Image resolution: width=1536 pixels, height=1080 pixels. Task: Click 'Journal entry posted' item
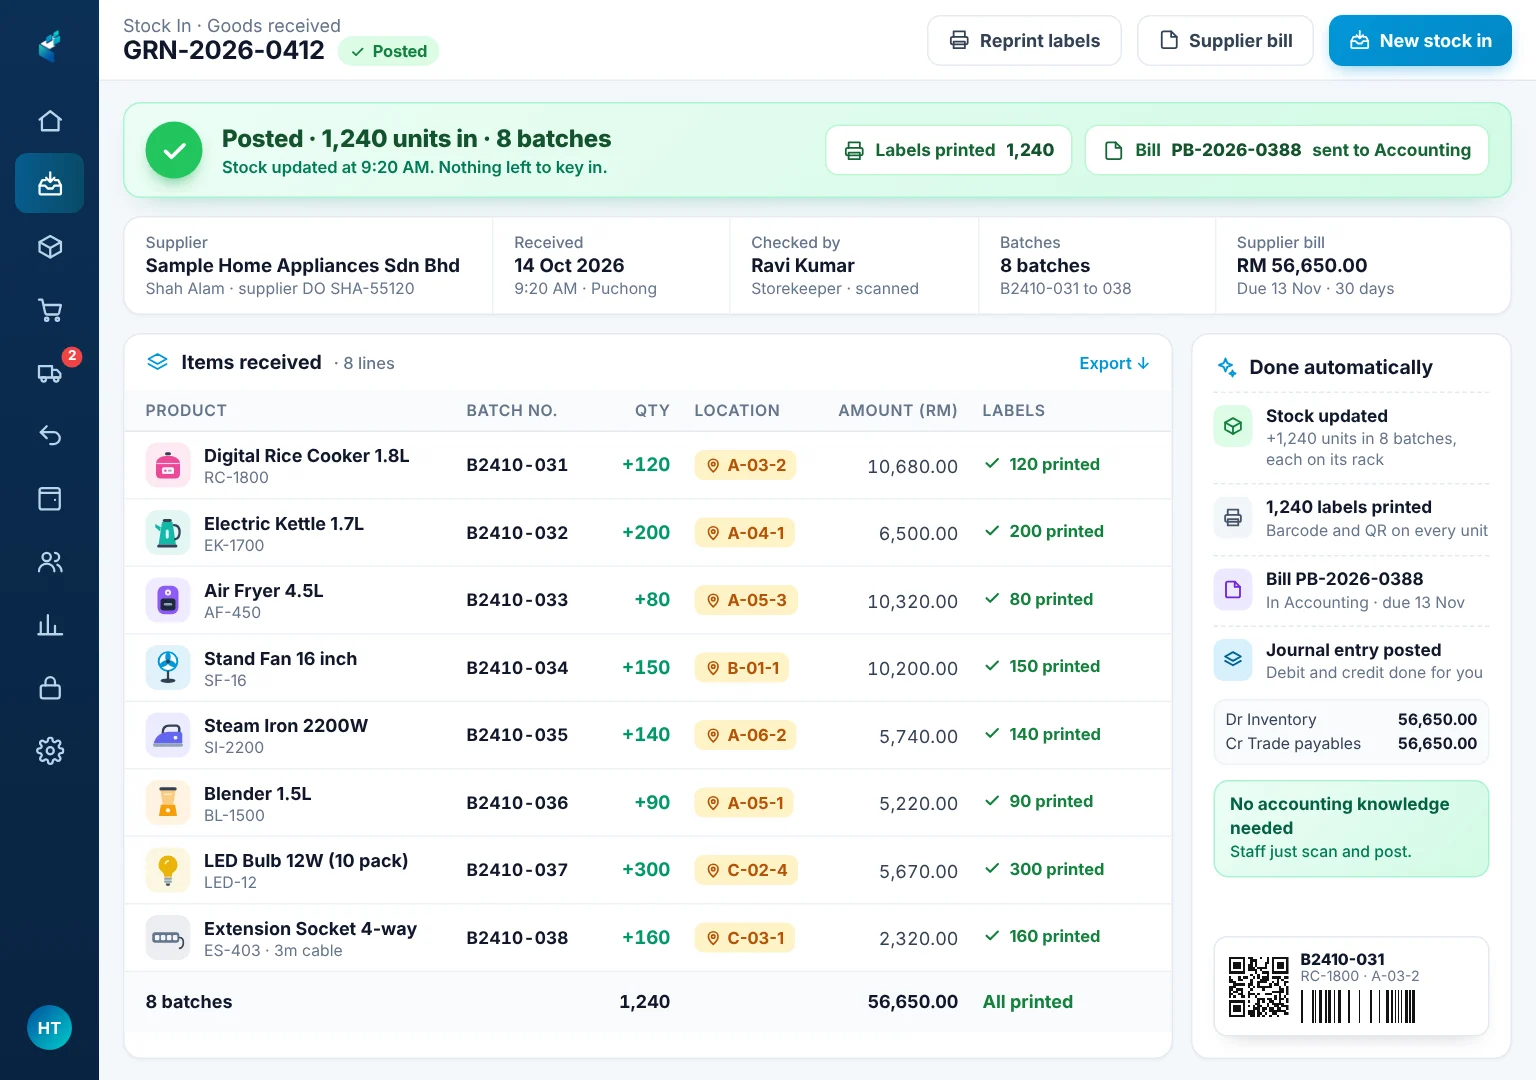1351,661
